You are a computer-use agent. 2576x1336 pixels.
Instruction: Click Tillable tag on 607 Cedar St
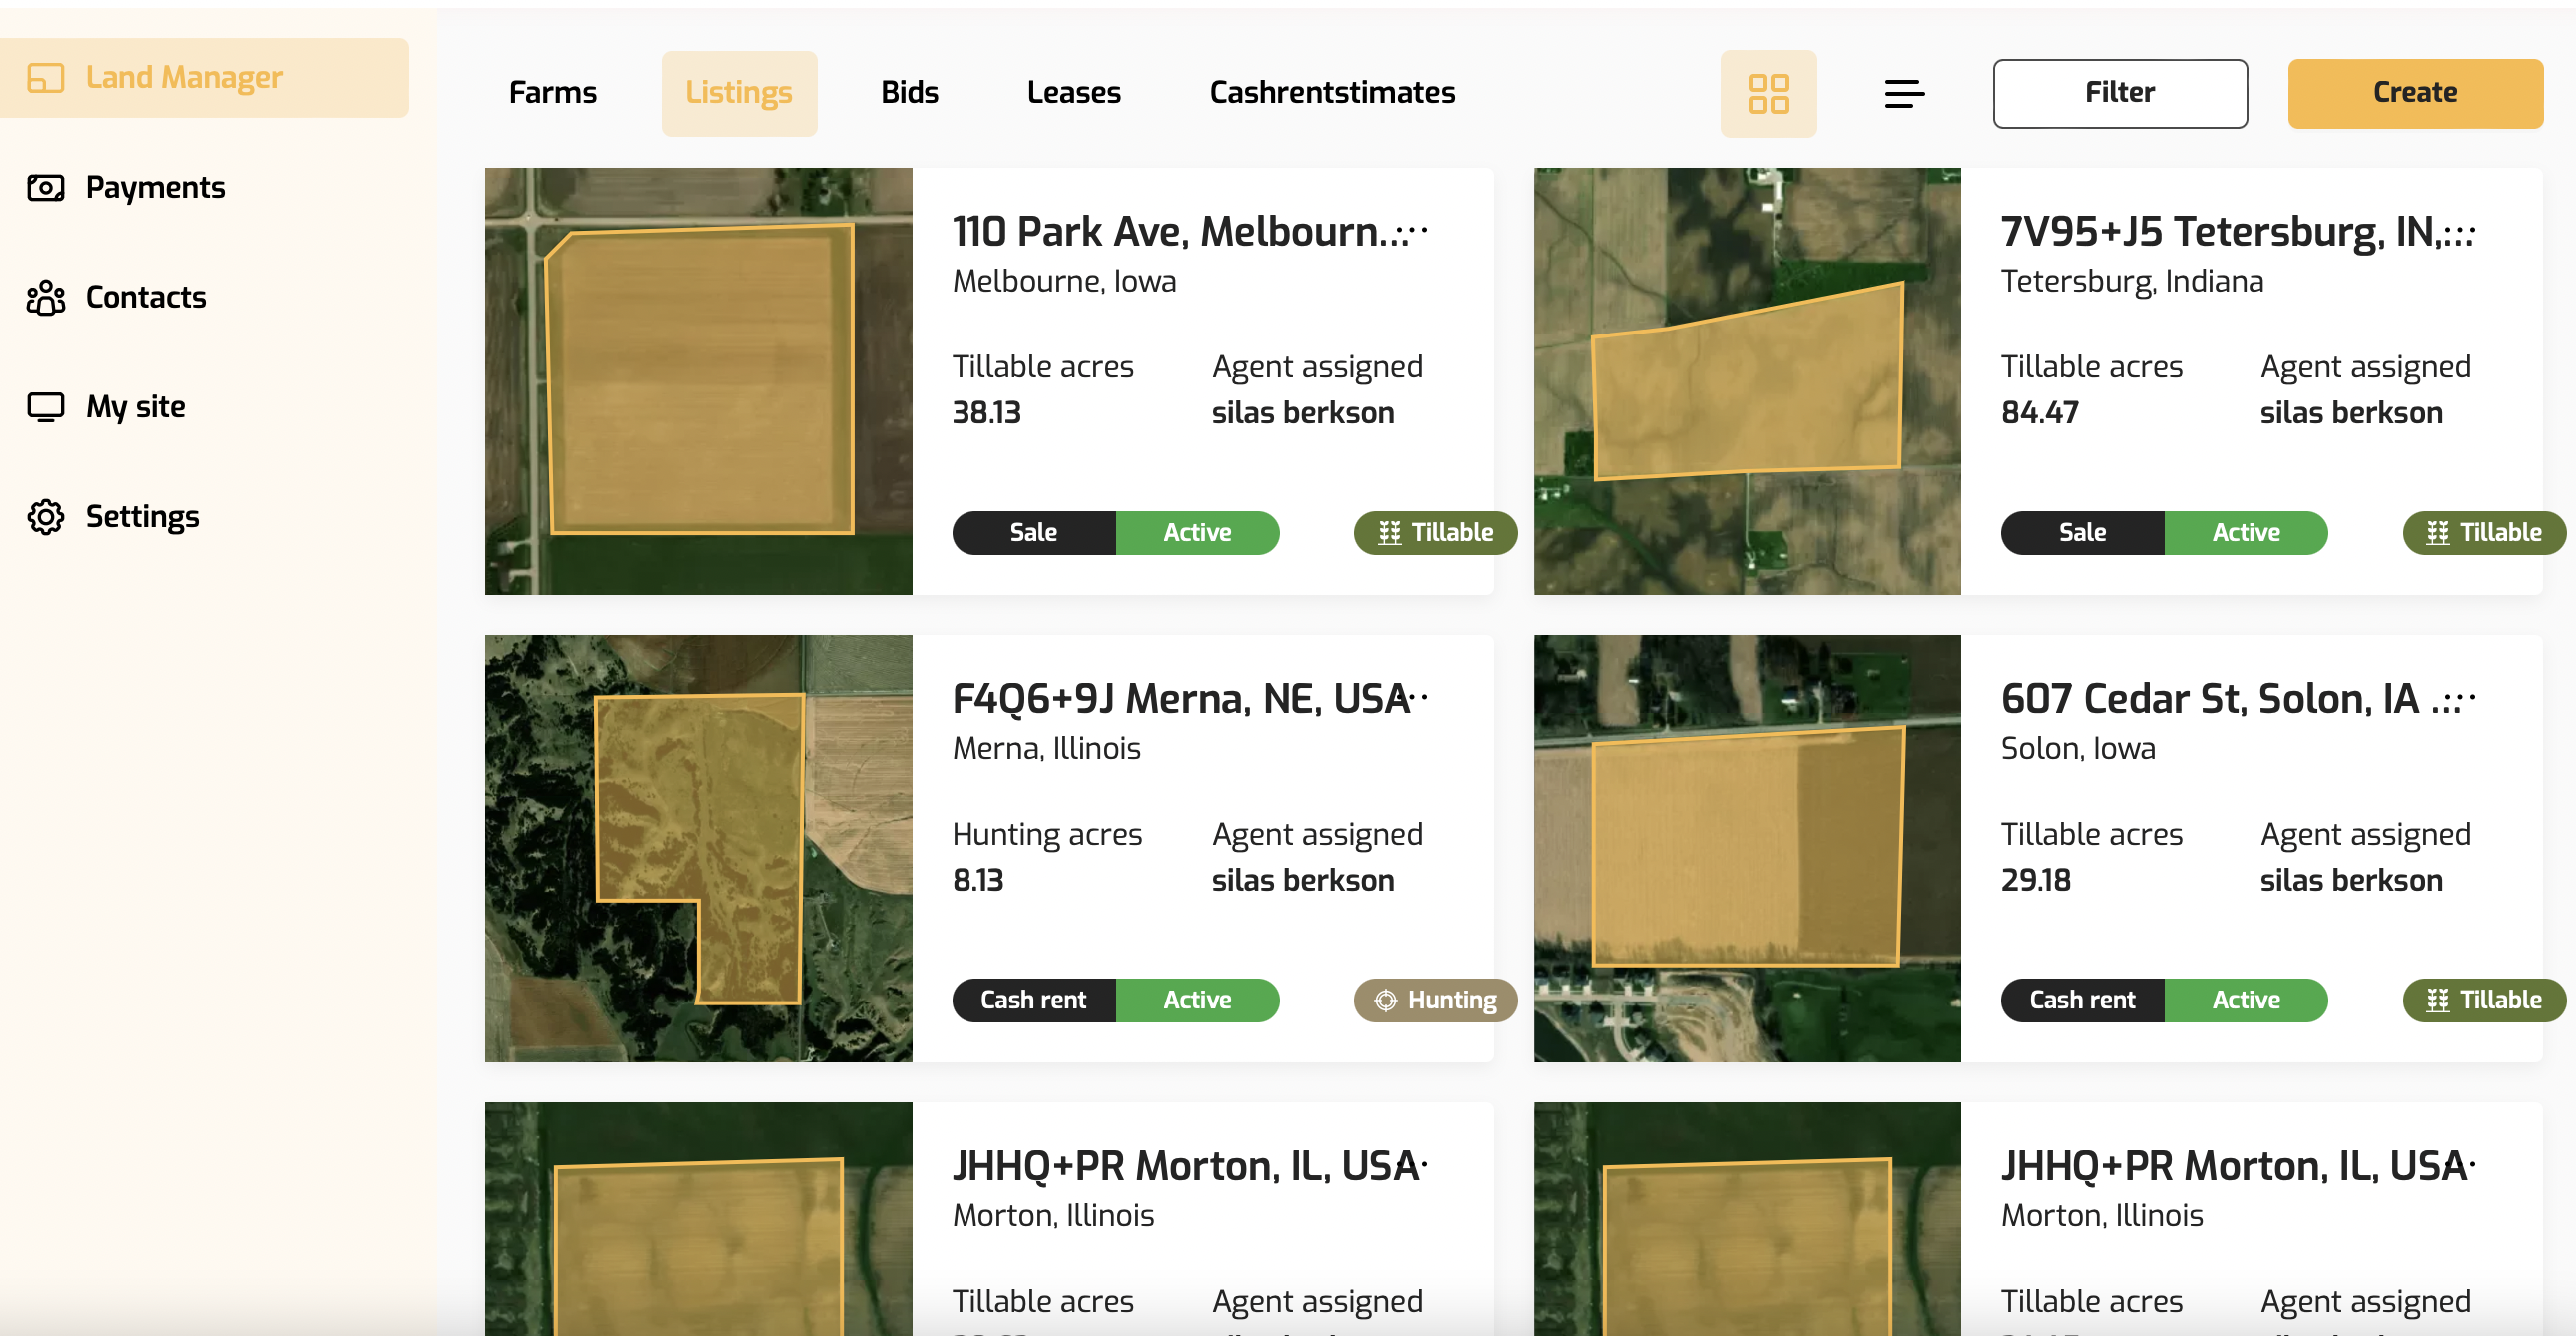[x=2483, y=1000]
